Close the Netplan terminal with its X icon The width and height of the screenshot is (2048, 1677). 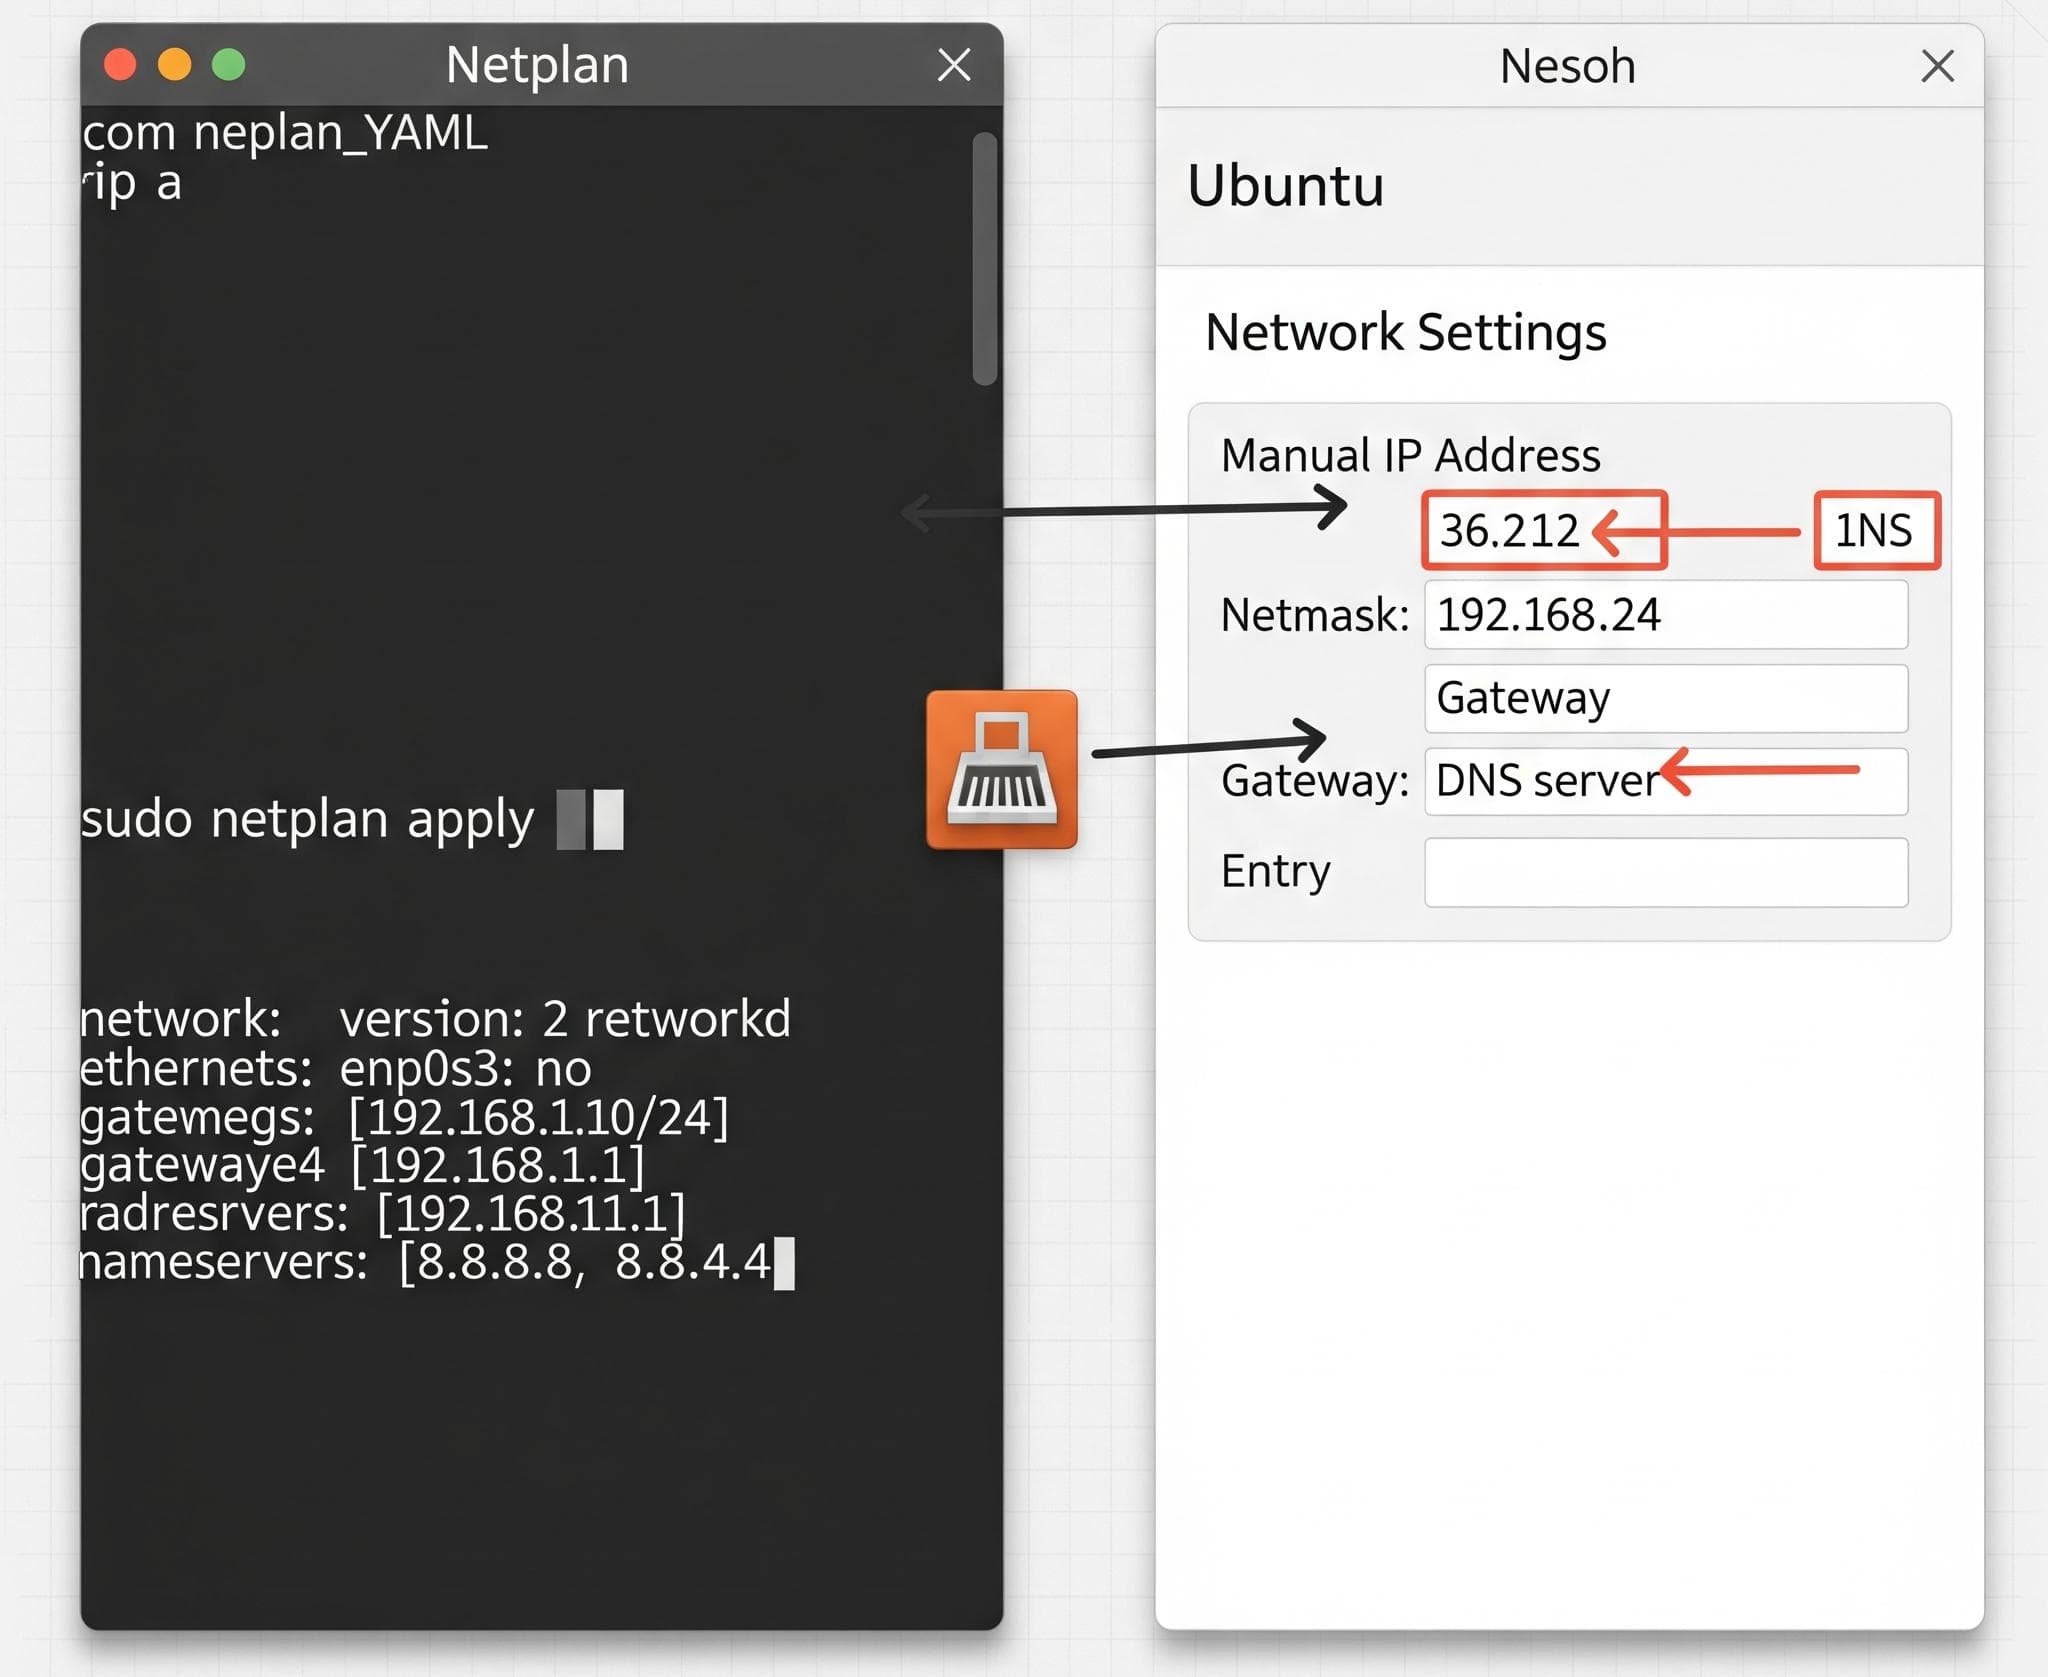[954, 65]
